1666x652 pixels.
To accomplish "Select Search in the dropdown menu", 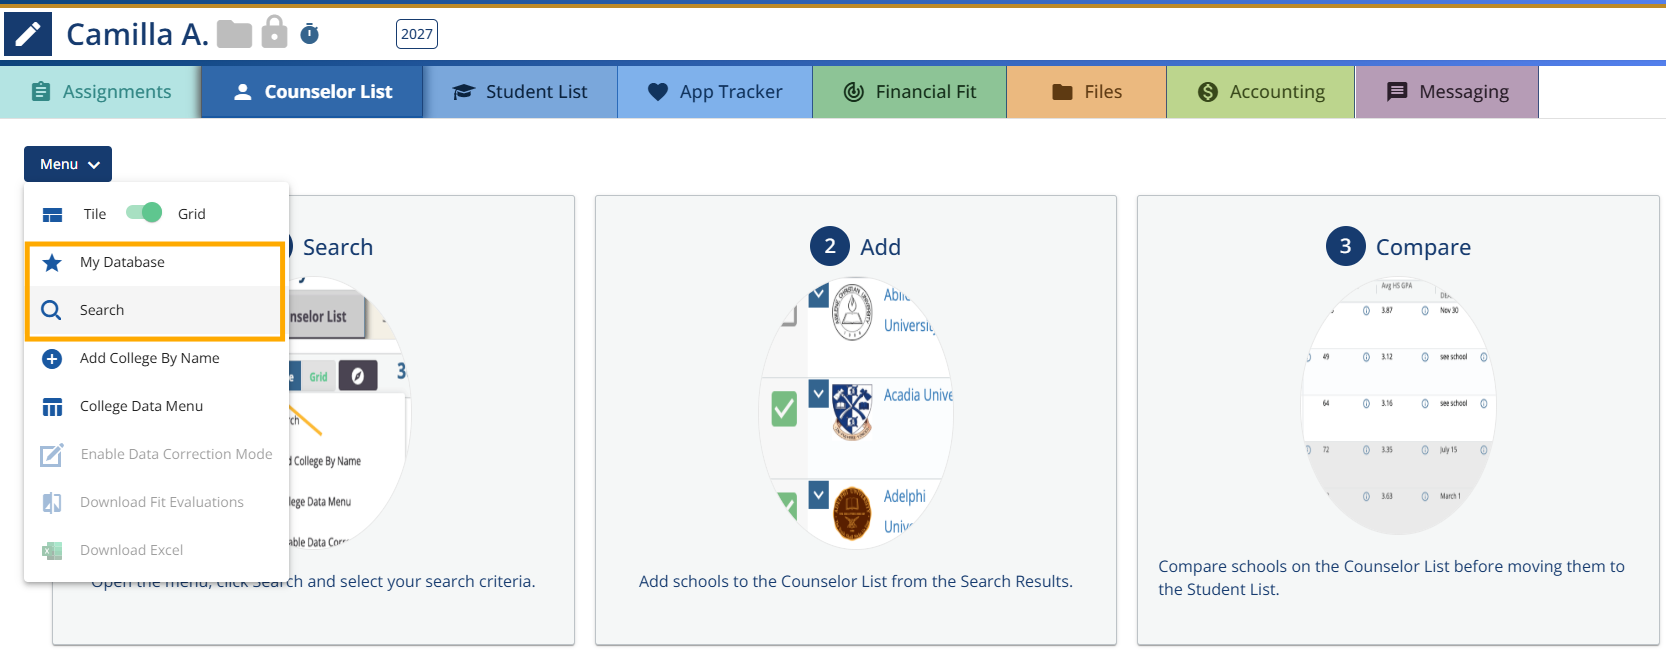I will tap(102, 311).
